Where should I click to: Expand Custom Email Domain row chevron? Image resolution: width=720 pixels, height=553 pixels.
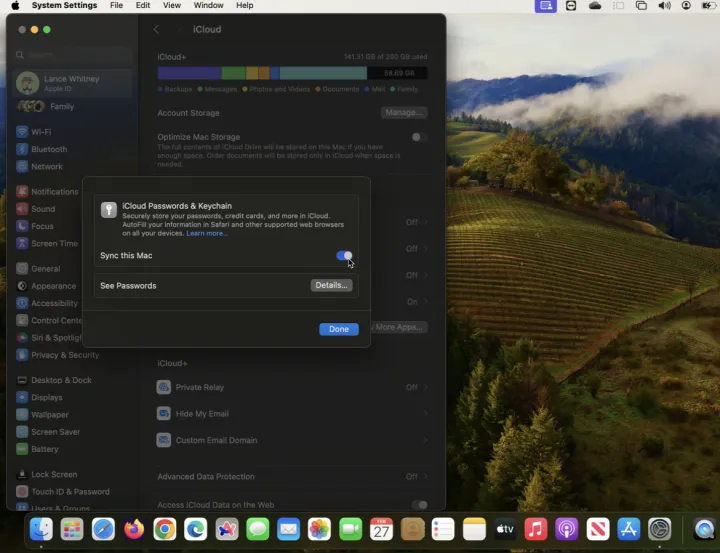click(x=426, y=440)
